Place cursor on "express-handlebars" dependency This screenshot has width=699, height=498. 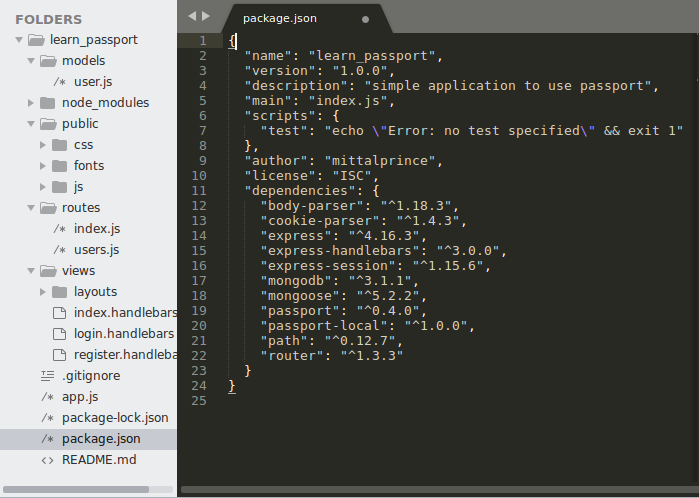pos(340,251)
